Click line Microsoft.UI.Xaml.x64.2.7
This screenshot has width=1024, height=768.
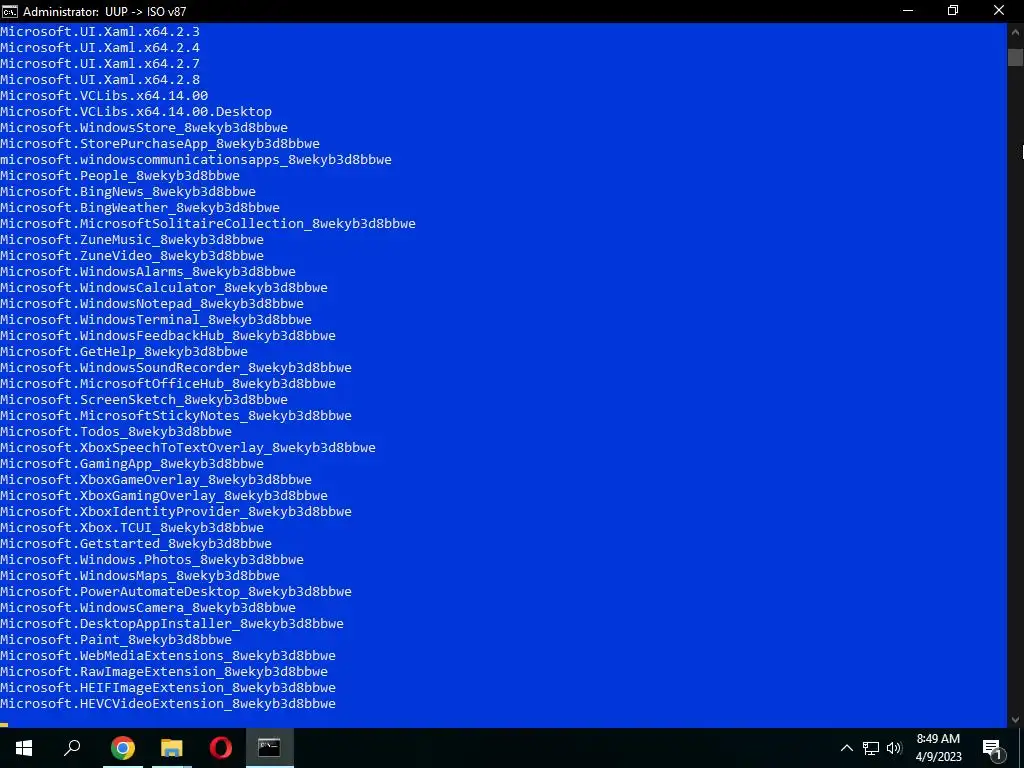pos(100,63)
